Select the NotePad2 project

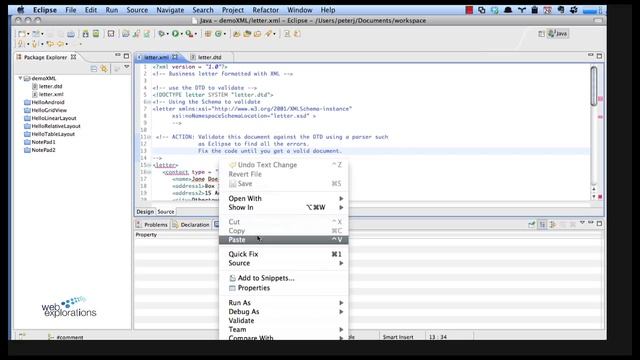tap(40, 150)
